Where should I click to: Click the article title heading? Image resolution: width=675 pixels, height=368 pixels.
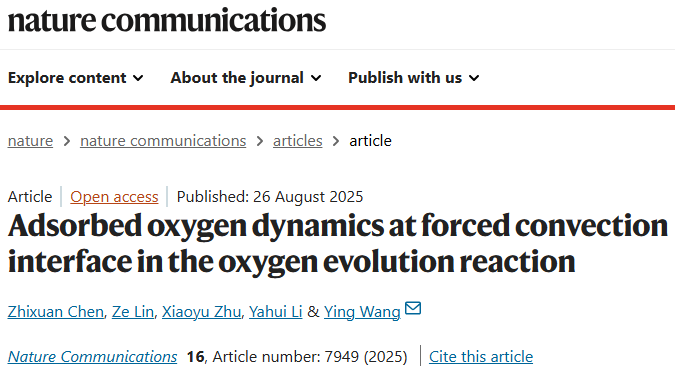coord(338,243)
